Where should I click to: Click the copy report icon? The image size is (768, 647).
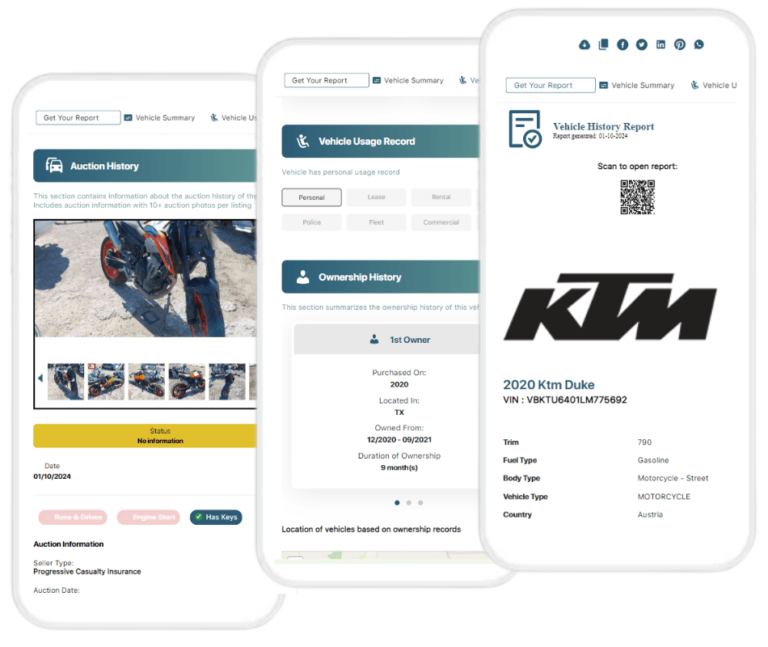603,45
